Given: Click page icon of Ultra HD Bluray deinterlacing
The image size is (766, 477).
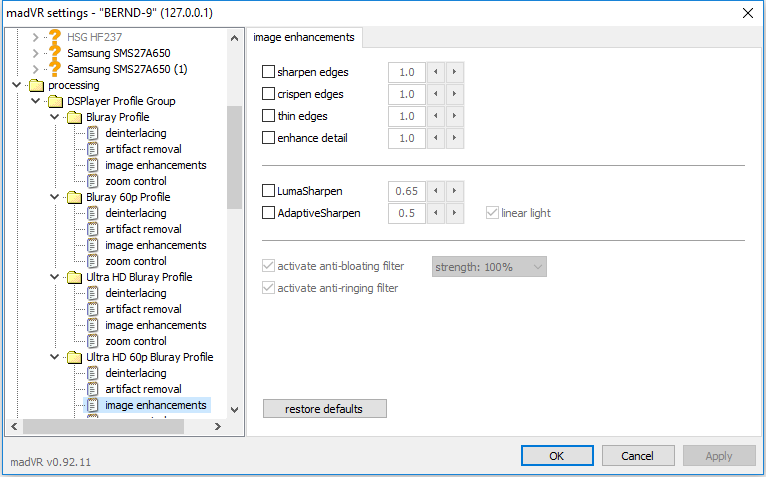Looking at the screenshot, I should pos(93,293).
